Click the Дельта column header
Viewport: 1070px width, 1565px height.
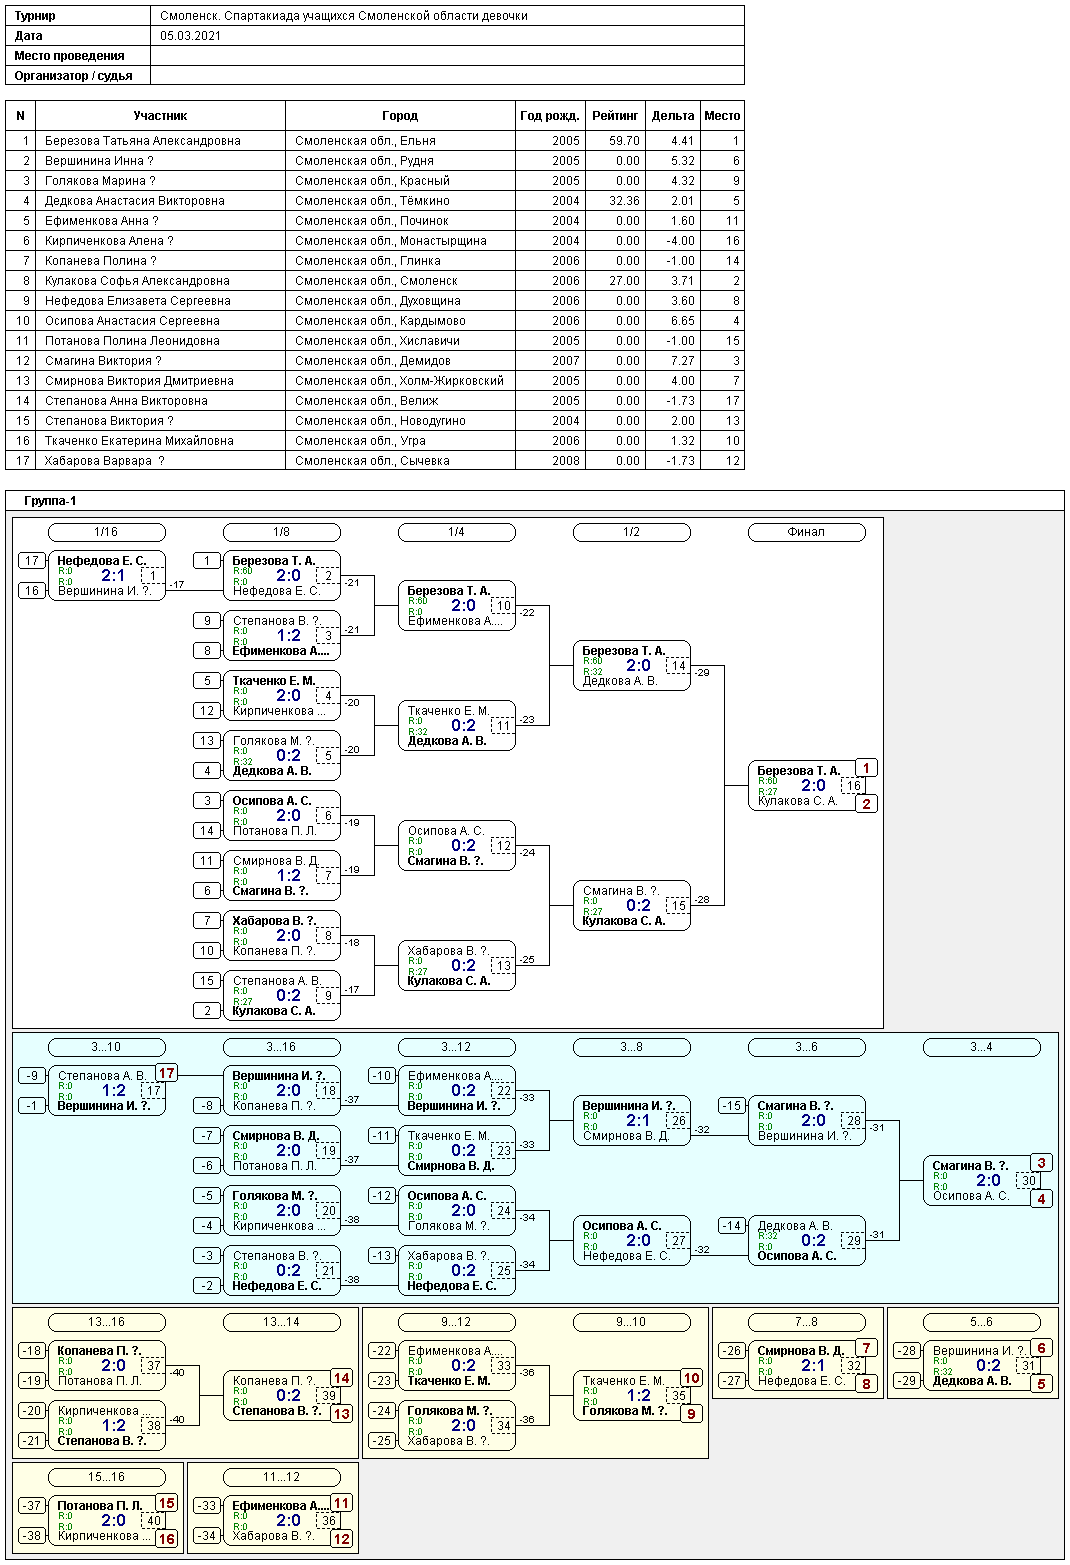click(672, 116)
